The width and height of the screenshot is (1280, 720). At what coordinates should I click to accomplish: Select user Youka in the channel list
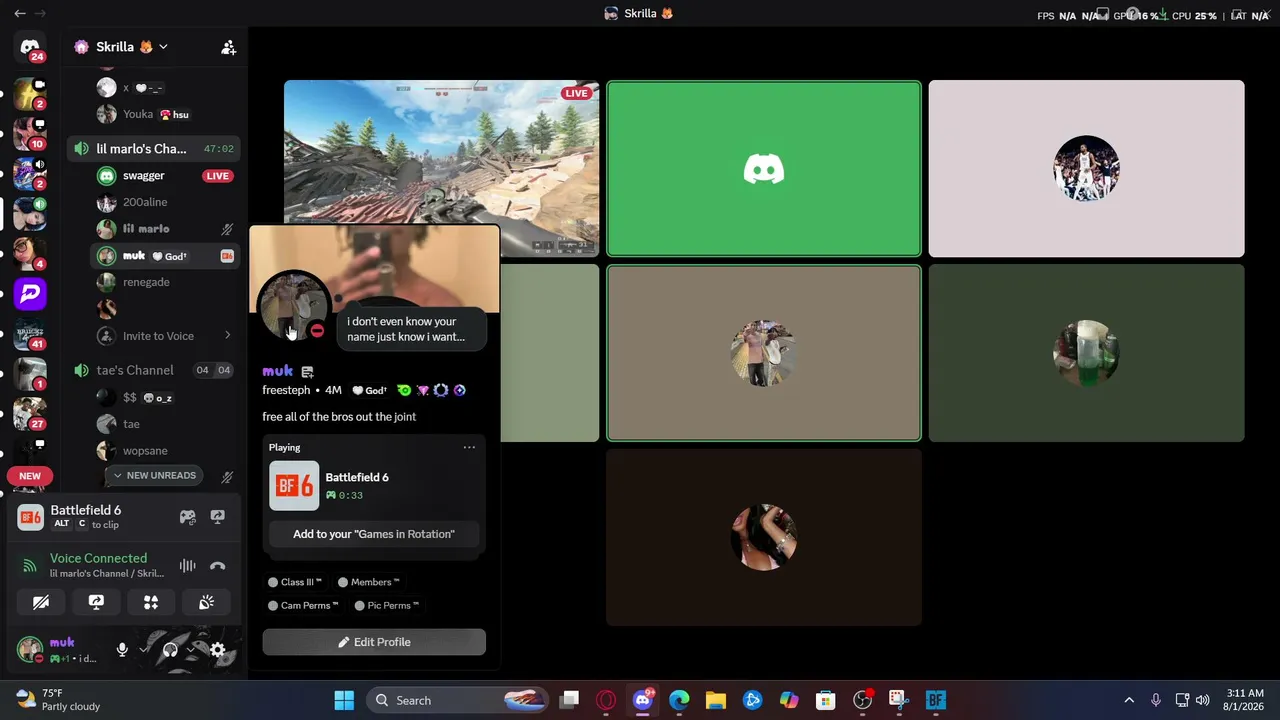(165, 114)
